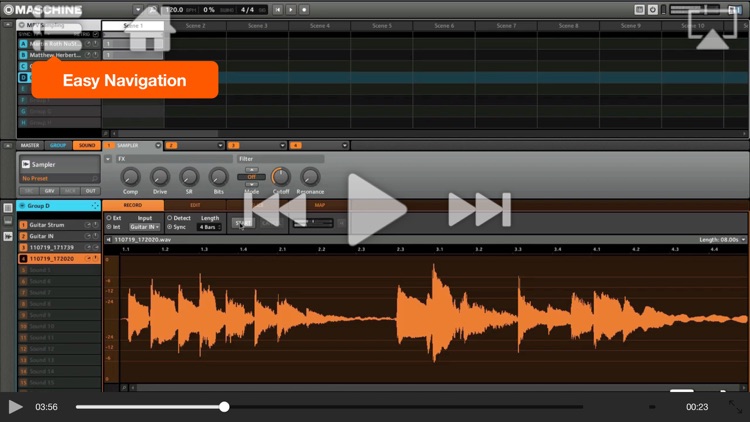Click the Resonance knob
Screen dimensions: 750x422
point(310,177)
